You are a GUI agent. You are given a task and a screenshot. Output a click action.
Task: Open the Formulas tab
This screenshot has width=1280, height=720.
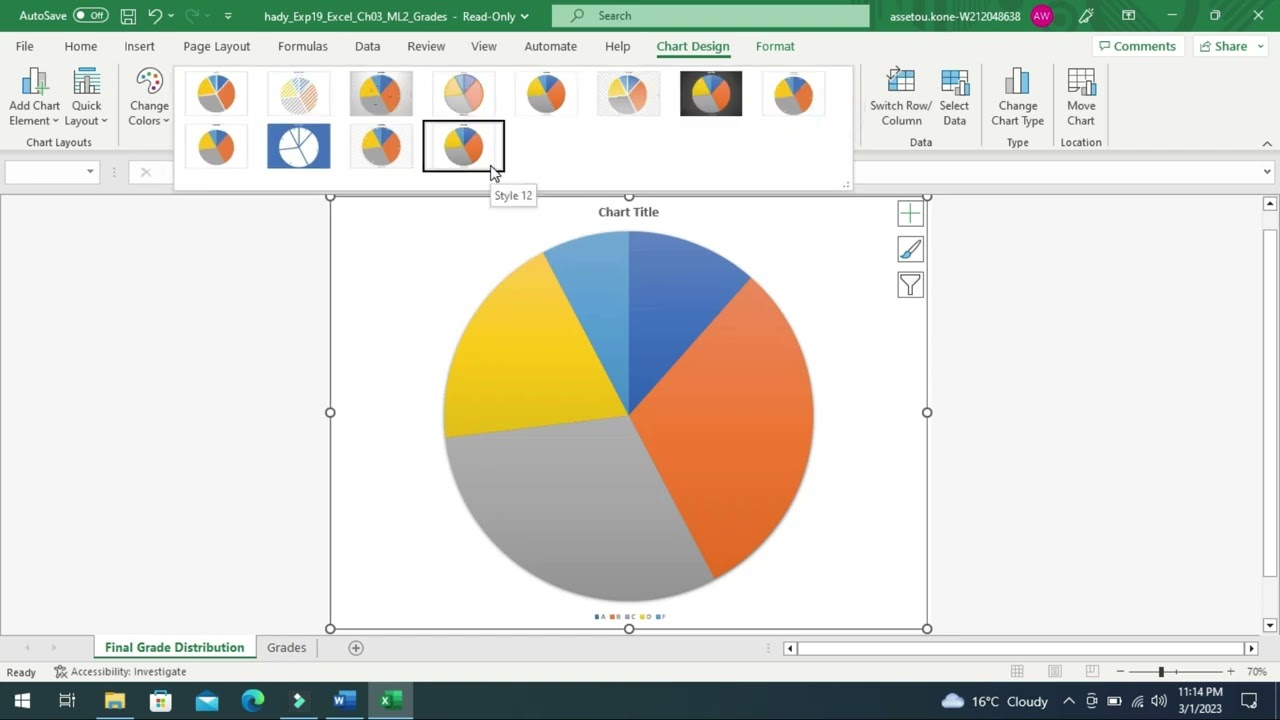point(303,46)
